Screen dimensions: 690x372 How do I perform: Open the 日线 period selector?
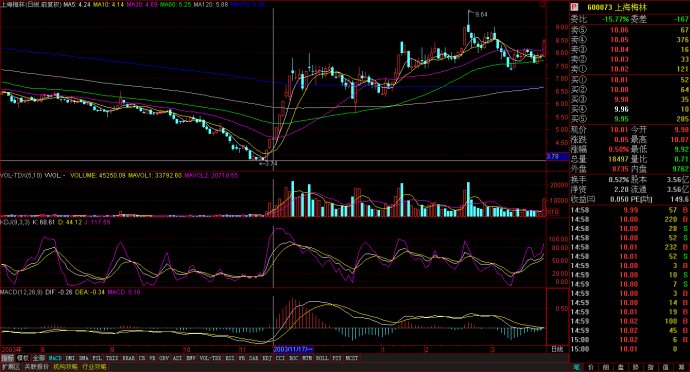(557, 349)
